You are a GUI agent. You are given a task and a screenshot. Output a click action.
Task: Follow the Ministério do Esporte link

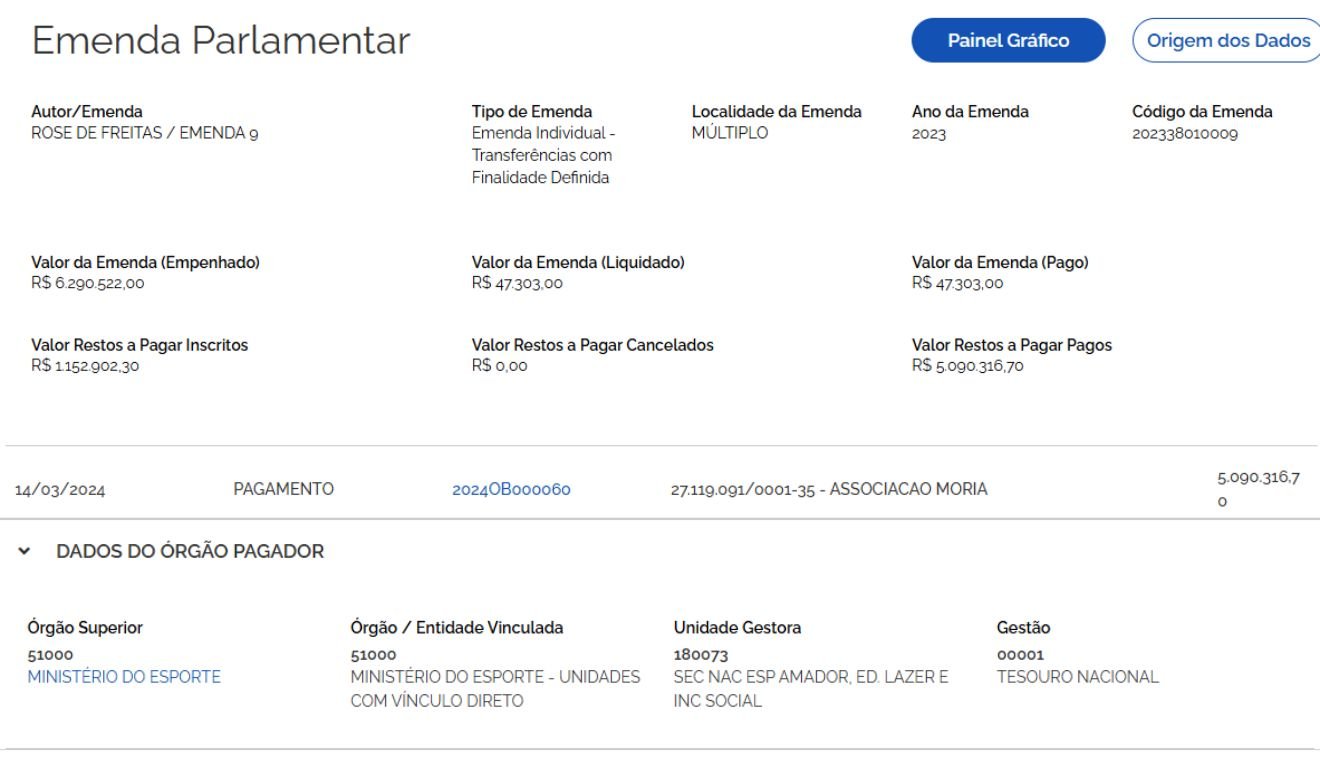[x=124, y=677]
